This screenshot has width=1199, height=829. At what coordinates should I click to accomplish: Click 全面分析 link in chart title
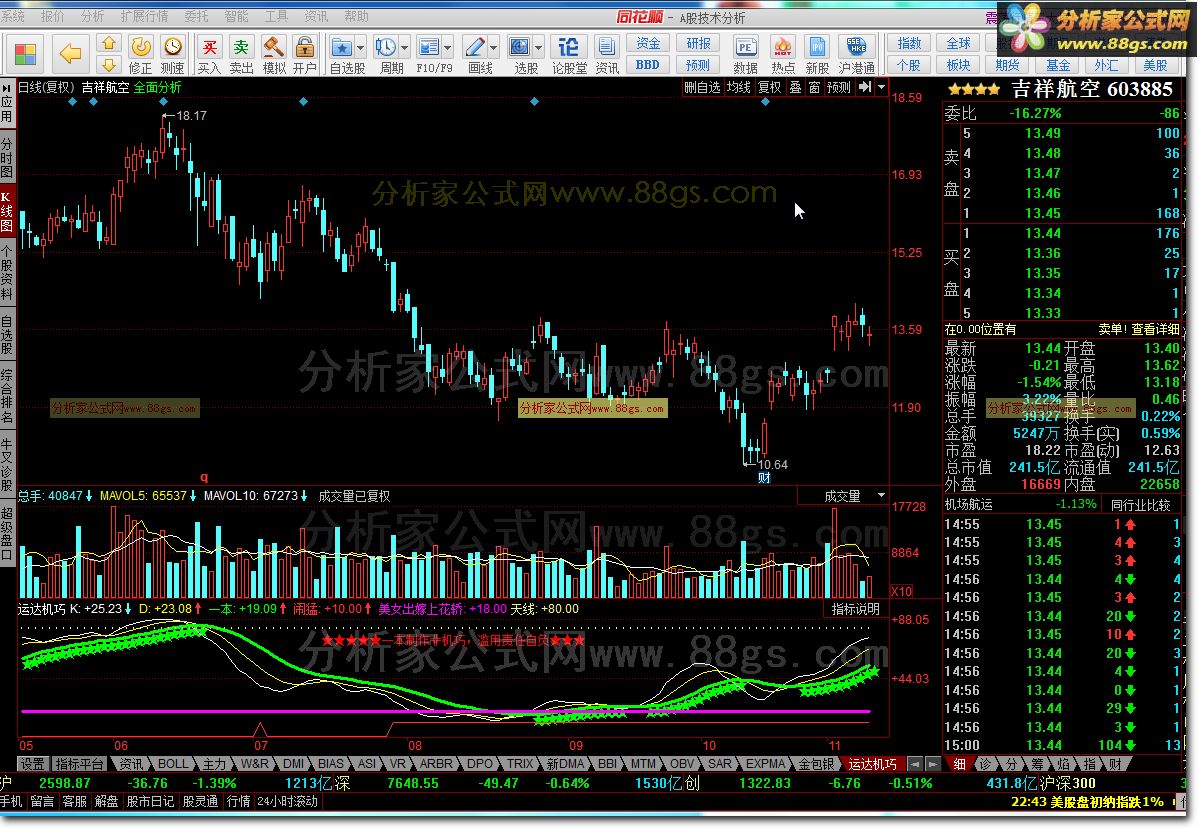[158, 87]
